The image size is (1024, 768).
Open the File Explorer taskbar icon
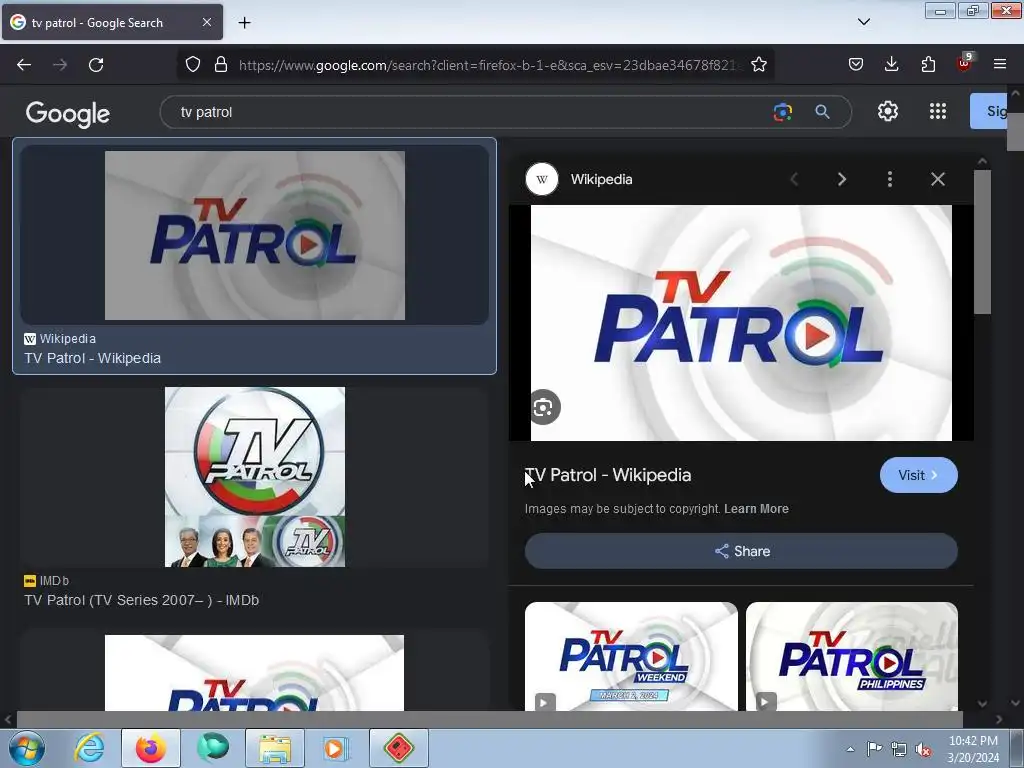pyautogui.click(x=275, y=748)
